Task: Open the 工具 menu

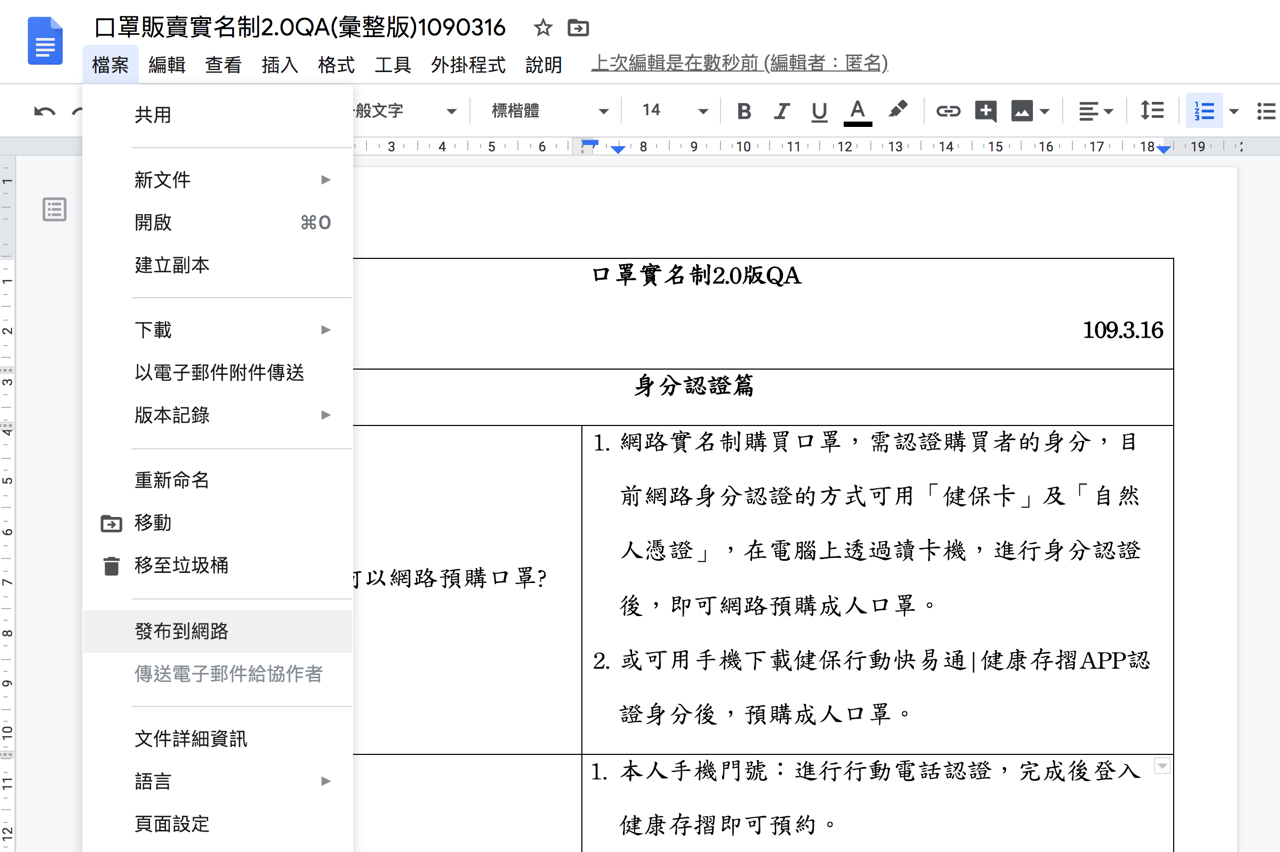Action: click(393, 65)
